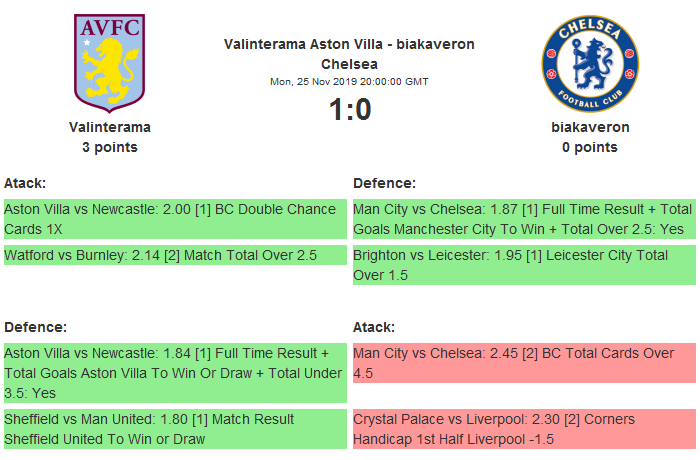Open the biakaveron player name
The width and height of the screenshot is (700, 460).
590,127
